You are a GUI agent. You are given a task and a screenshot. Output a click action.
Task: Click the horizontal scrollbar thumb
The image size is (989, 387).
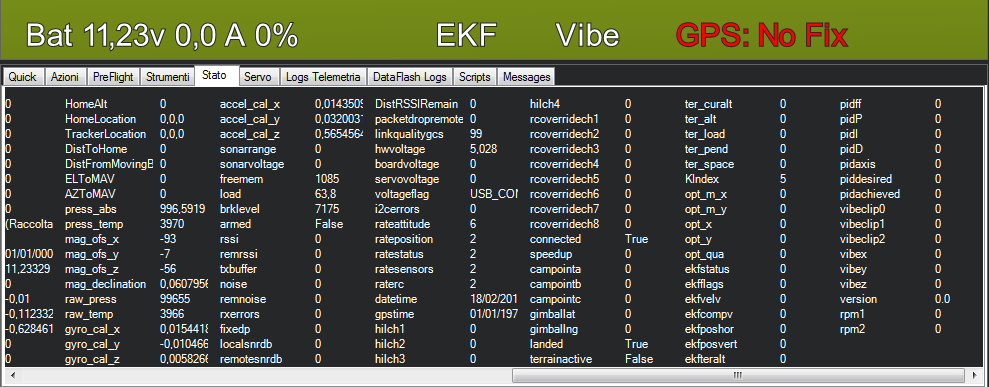pyautogui.click(x=739, y=376)
